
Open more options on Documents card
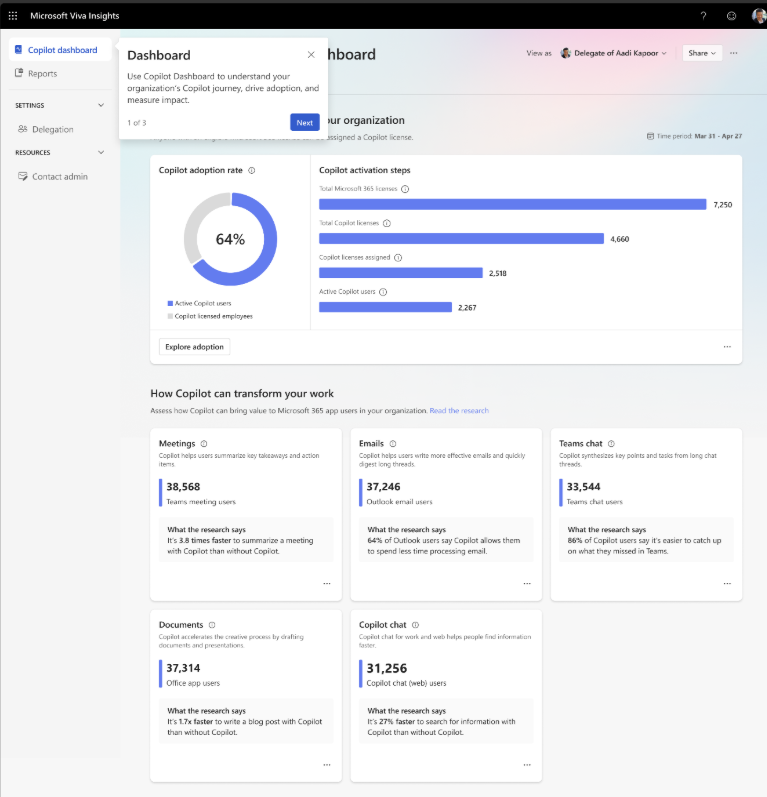327,764
